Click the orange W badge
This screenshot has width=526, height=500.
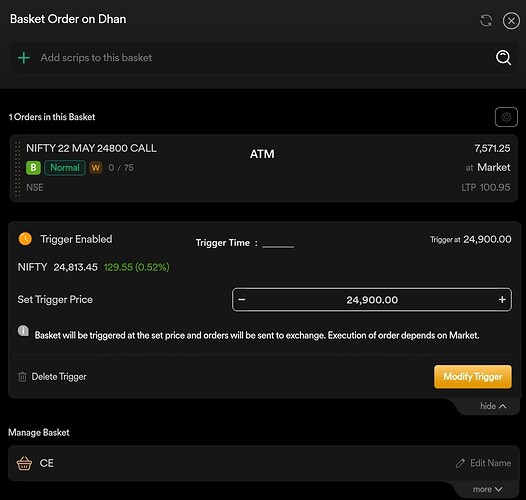point(96,168)
